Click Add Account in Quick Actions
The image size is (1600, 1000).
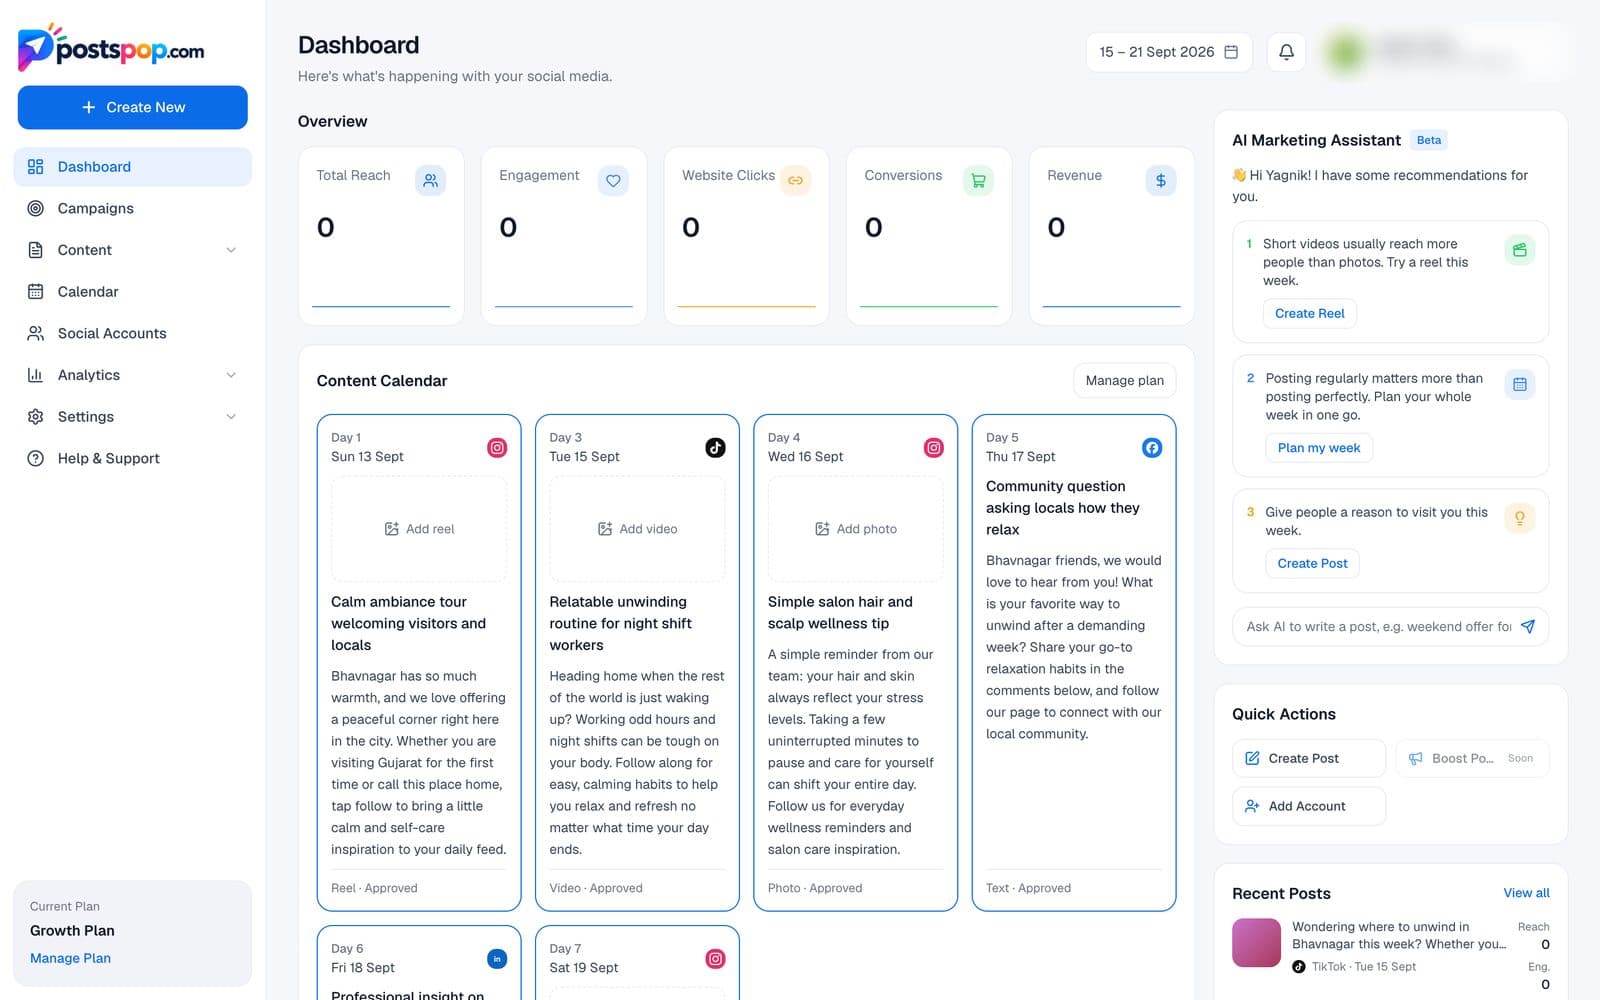1309,806
